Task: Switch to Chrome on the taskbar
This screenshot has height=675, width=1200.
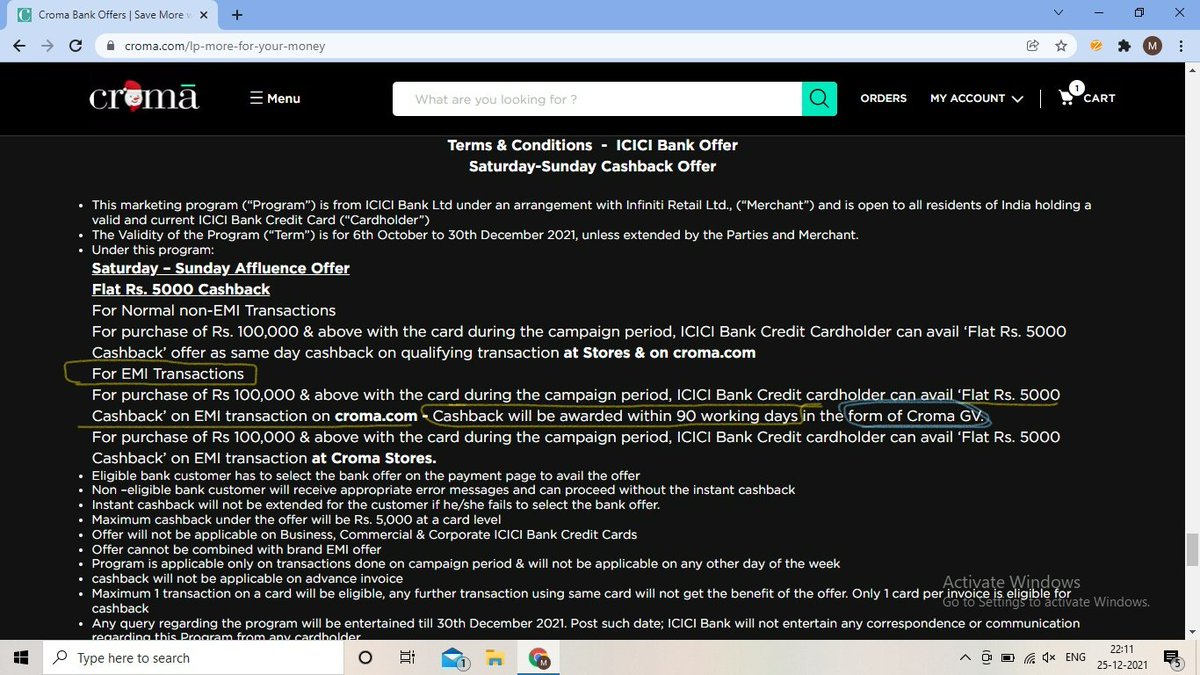Action: 539,657
